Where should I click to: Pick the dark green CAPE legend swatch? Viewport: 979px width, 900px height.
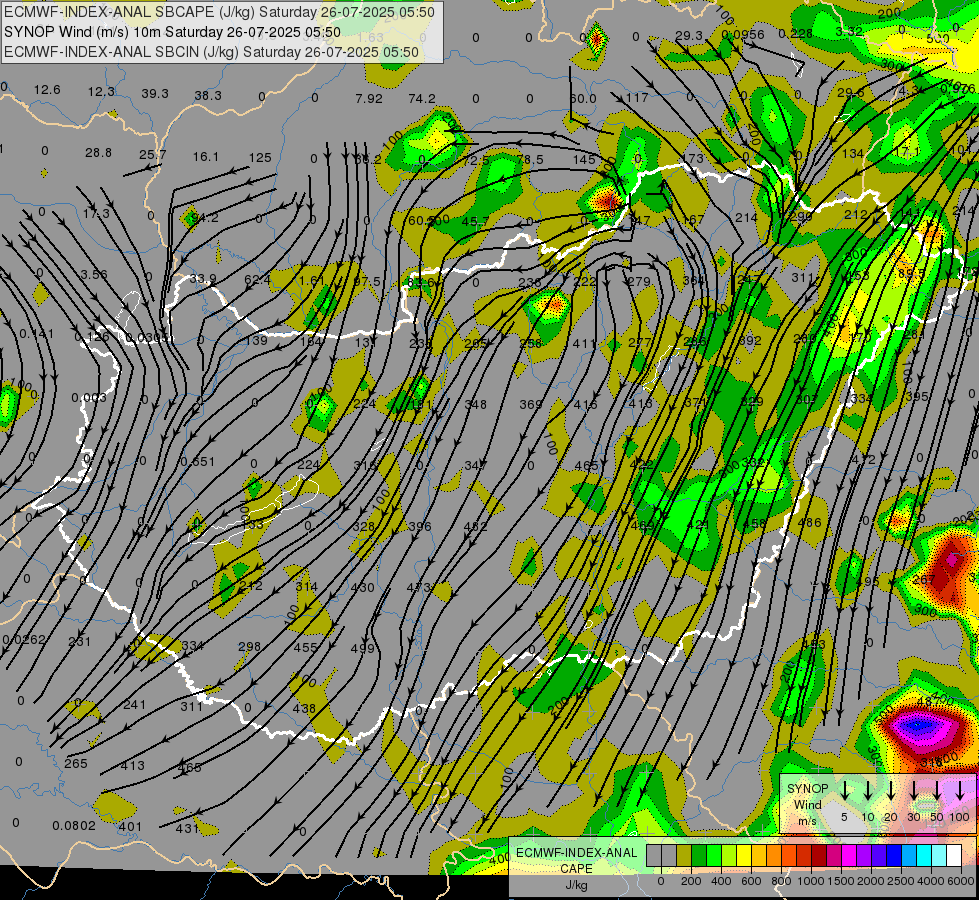pos(699,856)
